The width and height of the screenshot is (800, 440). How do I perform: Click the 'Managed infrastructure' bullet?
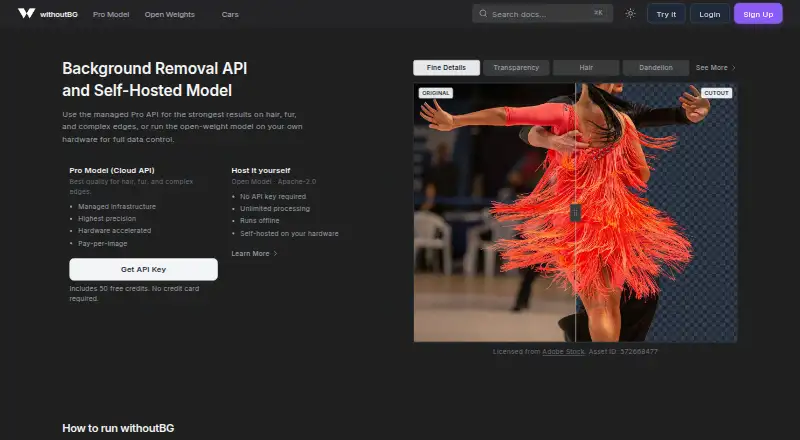point(117,206)
